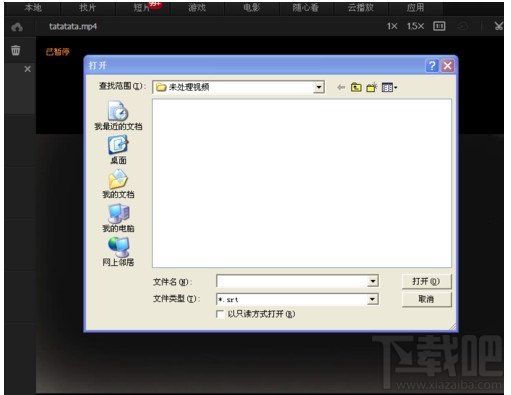
Task: Switch to the 随心看 tab
Action: (x=306, y=8)
